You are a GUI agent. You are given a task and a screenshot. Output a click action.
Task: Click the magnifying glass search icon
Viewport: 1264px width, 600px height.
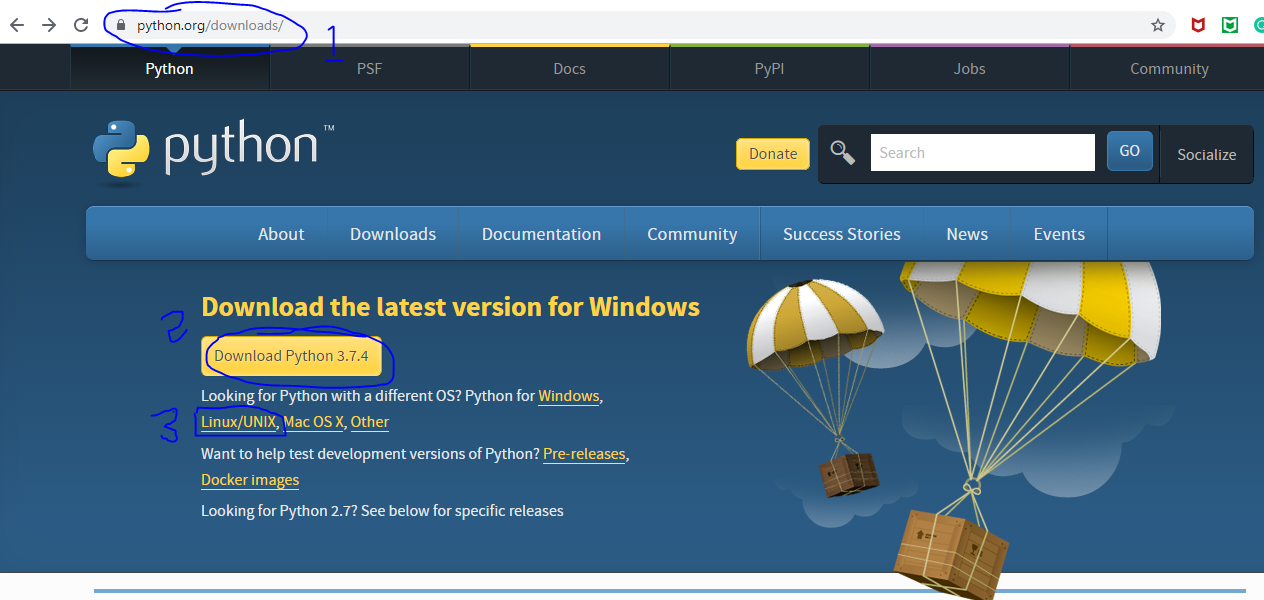(x=843, y=152)
